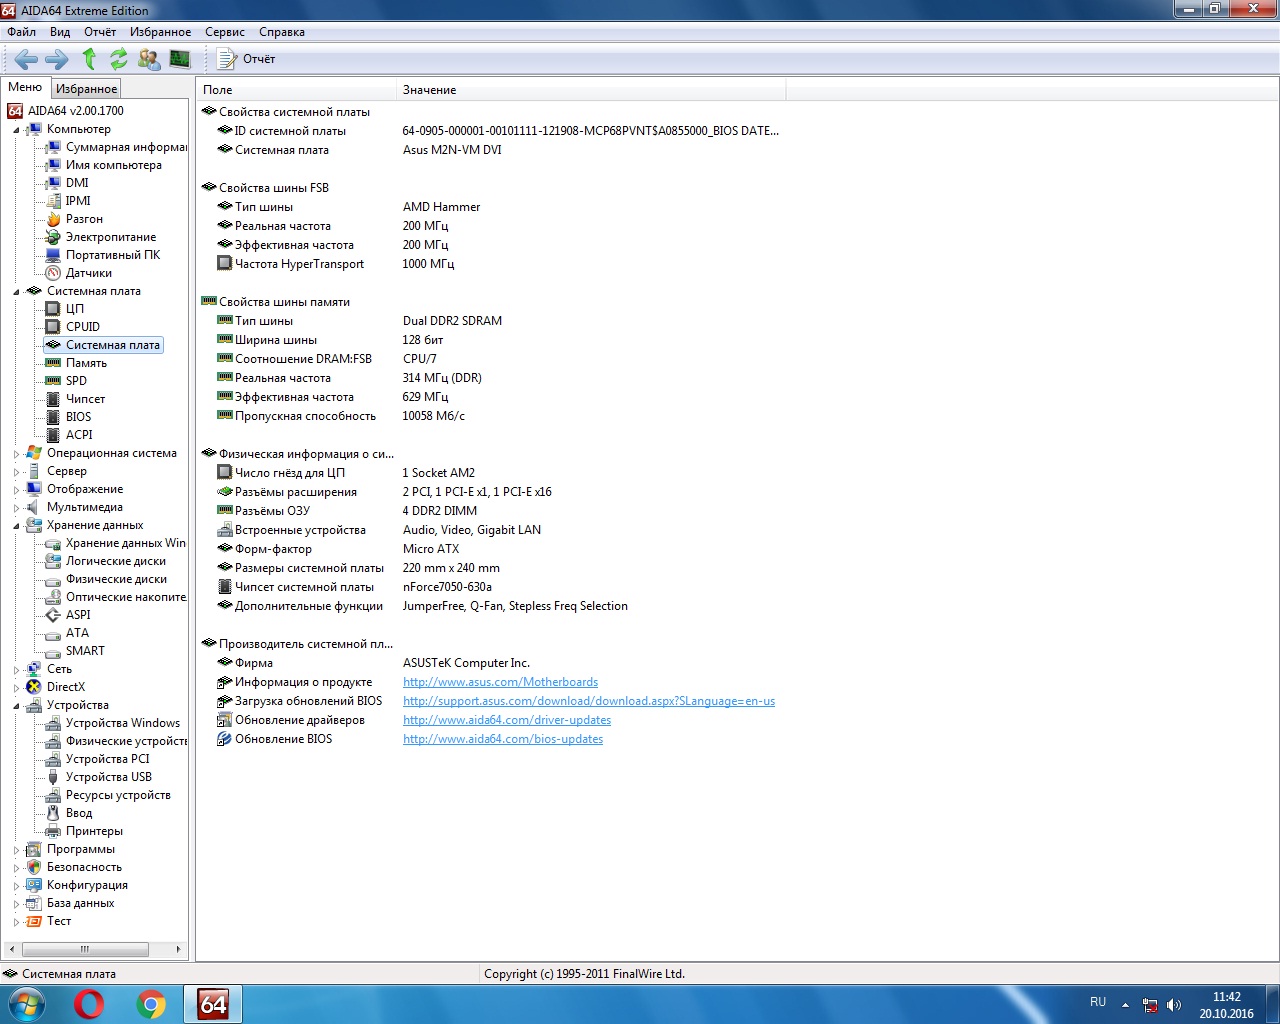Open the aida64.com bios-updates link

(x=503, y=739)
